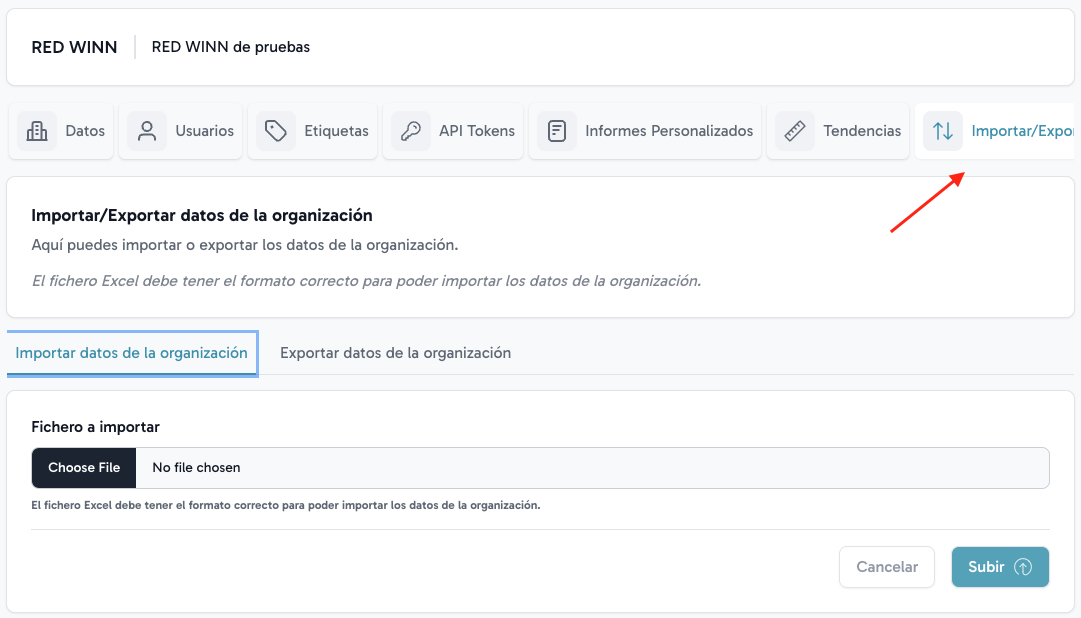
Task: Go to the Etiquetas tab label
Action: pos(336,131)
